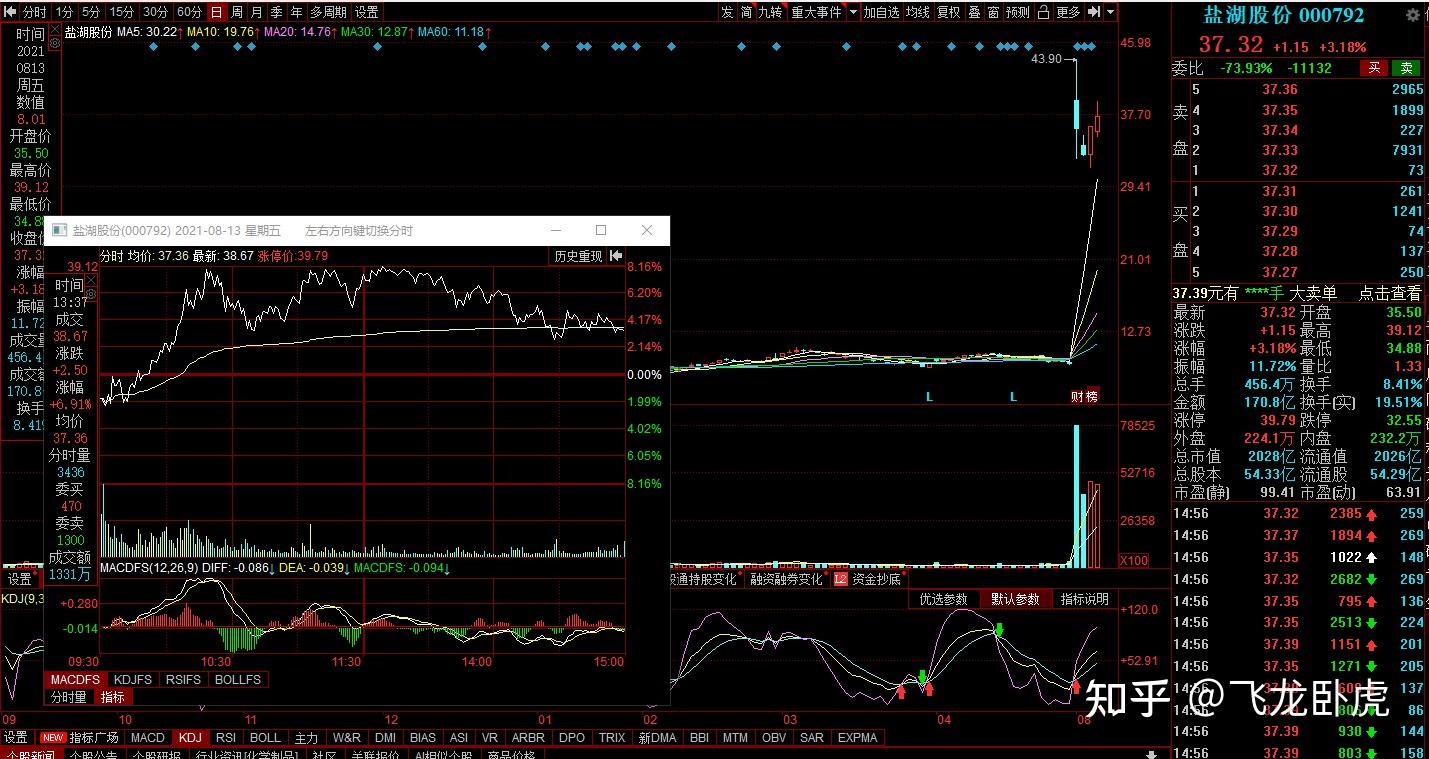This screenshot has width=1429, height=759.
Task: Click the X100 volume multiplier label
Action: pos(1133,561)
